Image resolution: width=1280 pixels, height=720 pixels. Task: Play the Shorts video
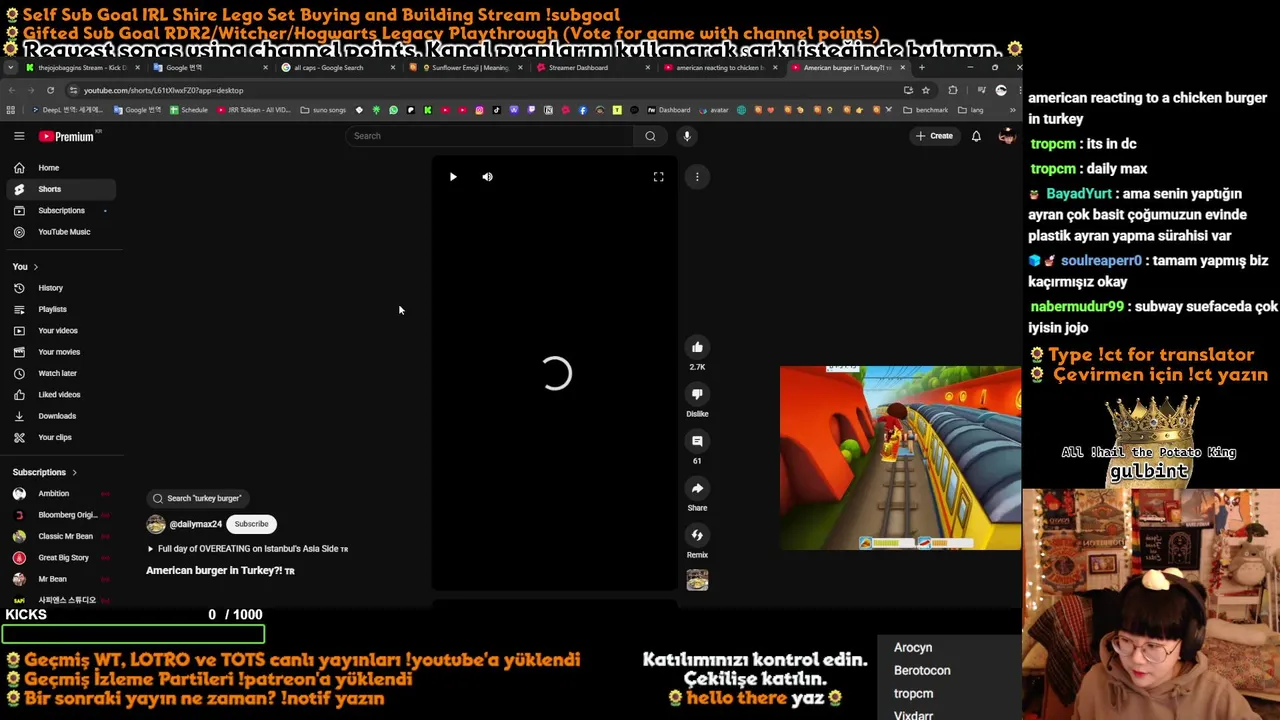click(x=453, y=177)
